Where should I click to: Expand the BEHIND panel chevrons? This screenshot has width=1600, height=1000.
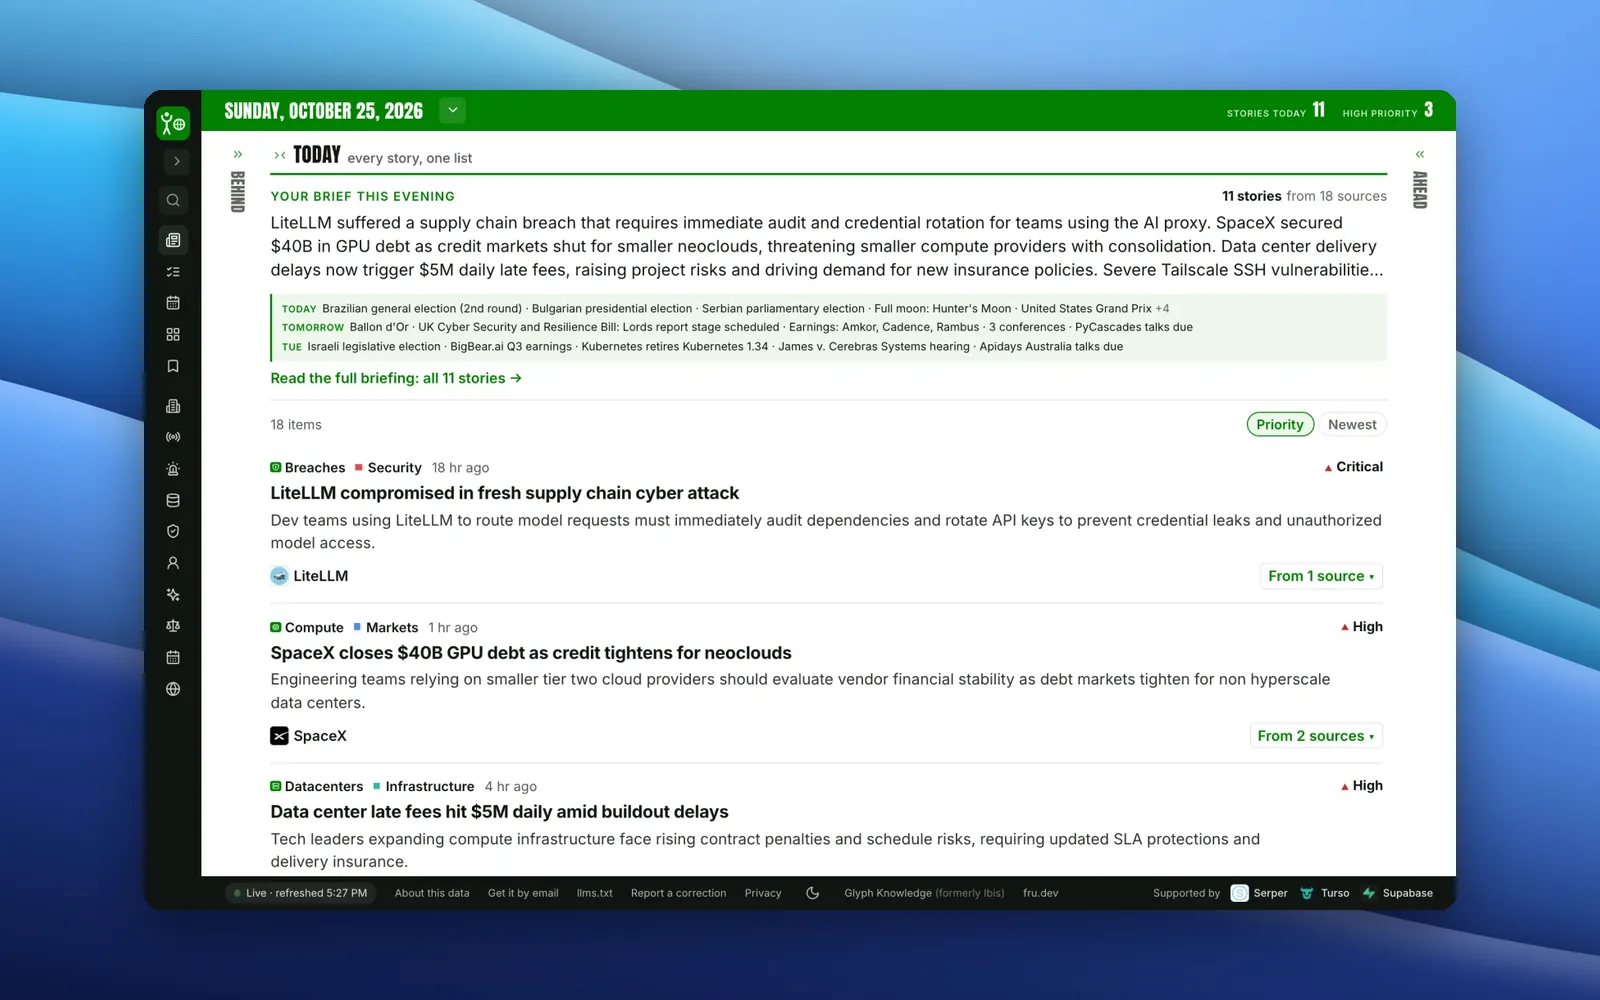coord(238,154)
